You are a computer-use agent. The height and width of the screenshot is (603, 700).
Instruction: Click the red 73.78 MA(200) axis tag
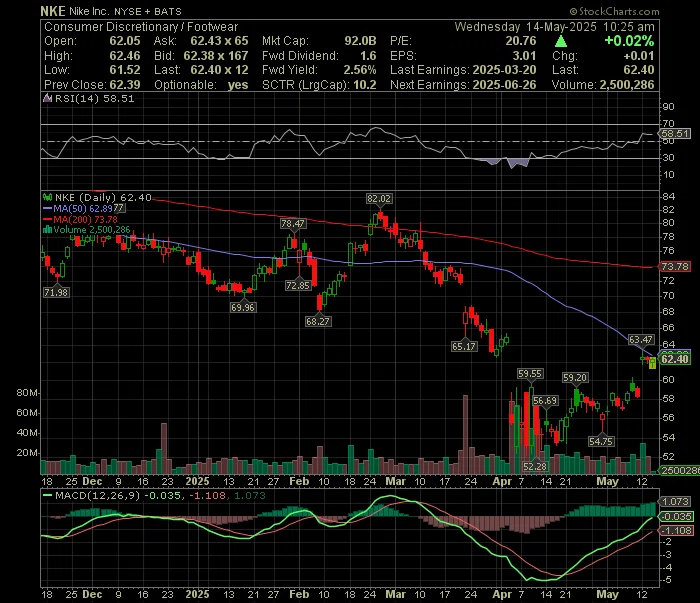[x=675, y=266]
